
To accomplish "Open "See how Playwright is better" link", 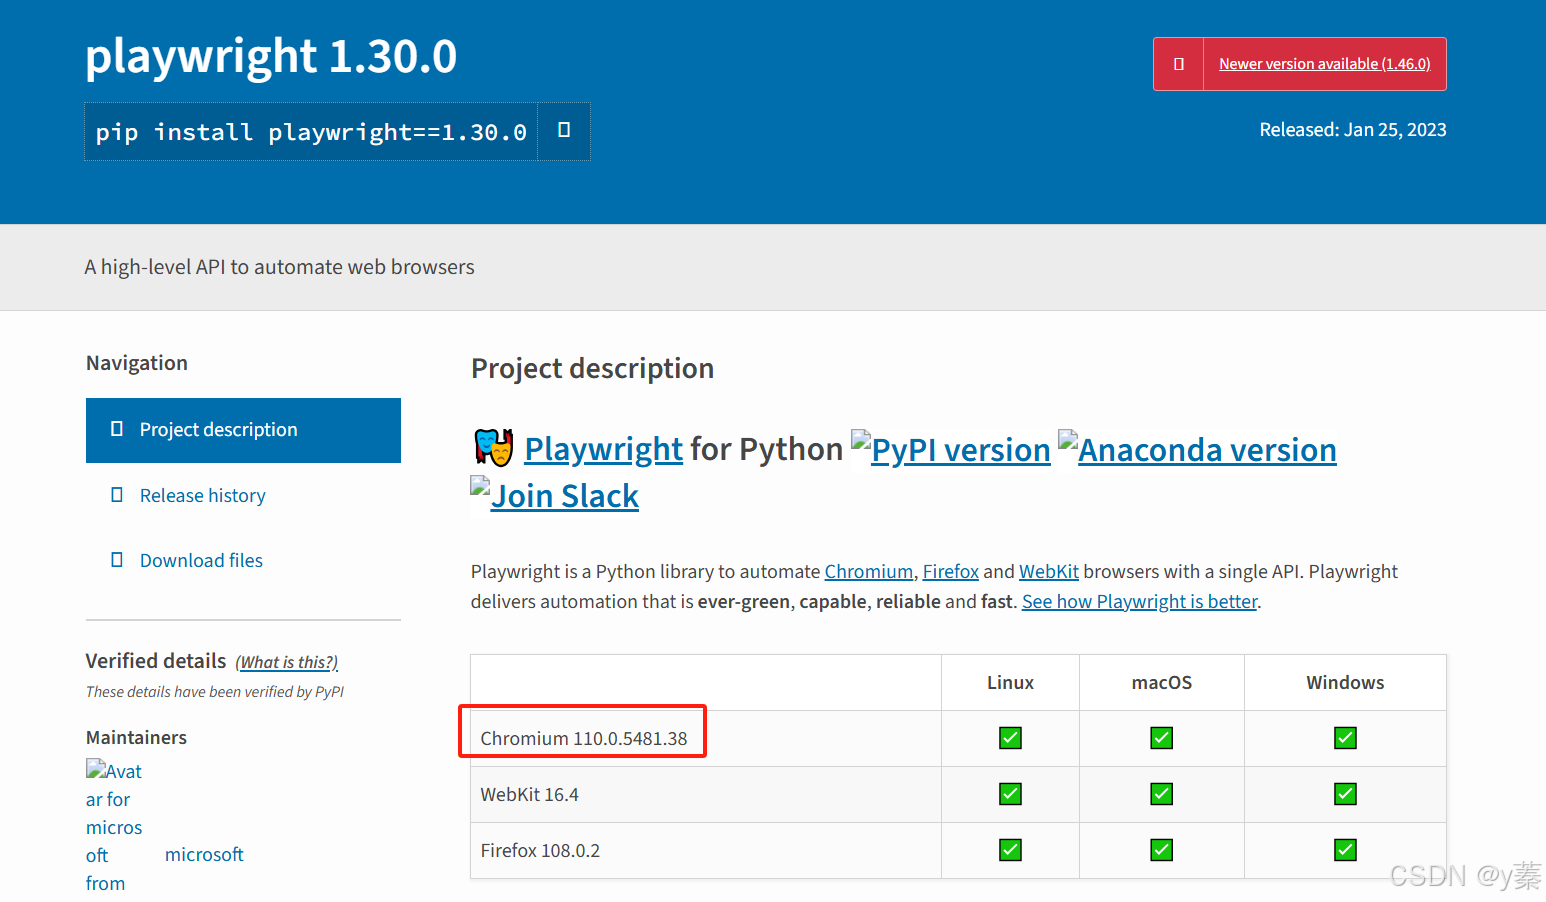I will [1139, 601].
